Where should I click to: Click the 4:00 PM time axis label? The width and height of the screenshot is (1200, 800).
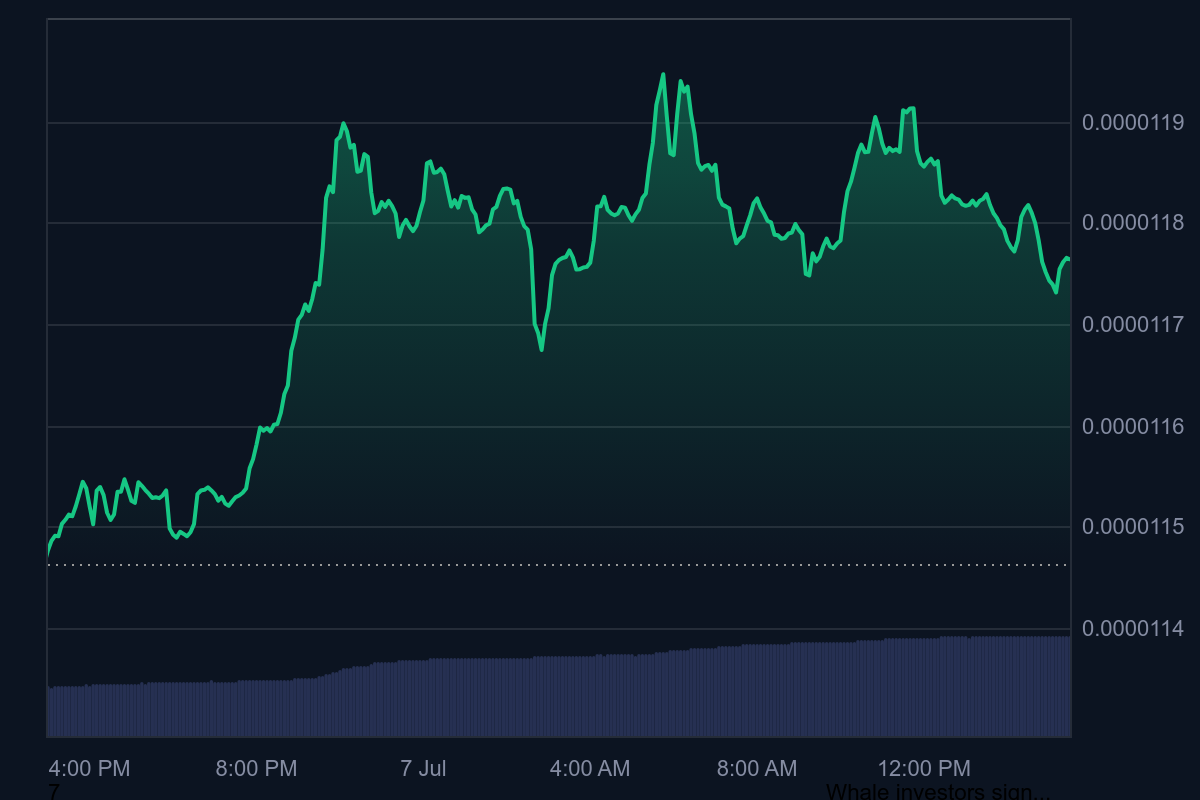90,769
